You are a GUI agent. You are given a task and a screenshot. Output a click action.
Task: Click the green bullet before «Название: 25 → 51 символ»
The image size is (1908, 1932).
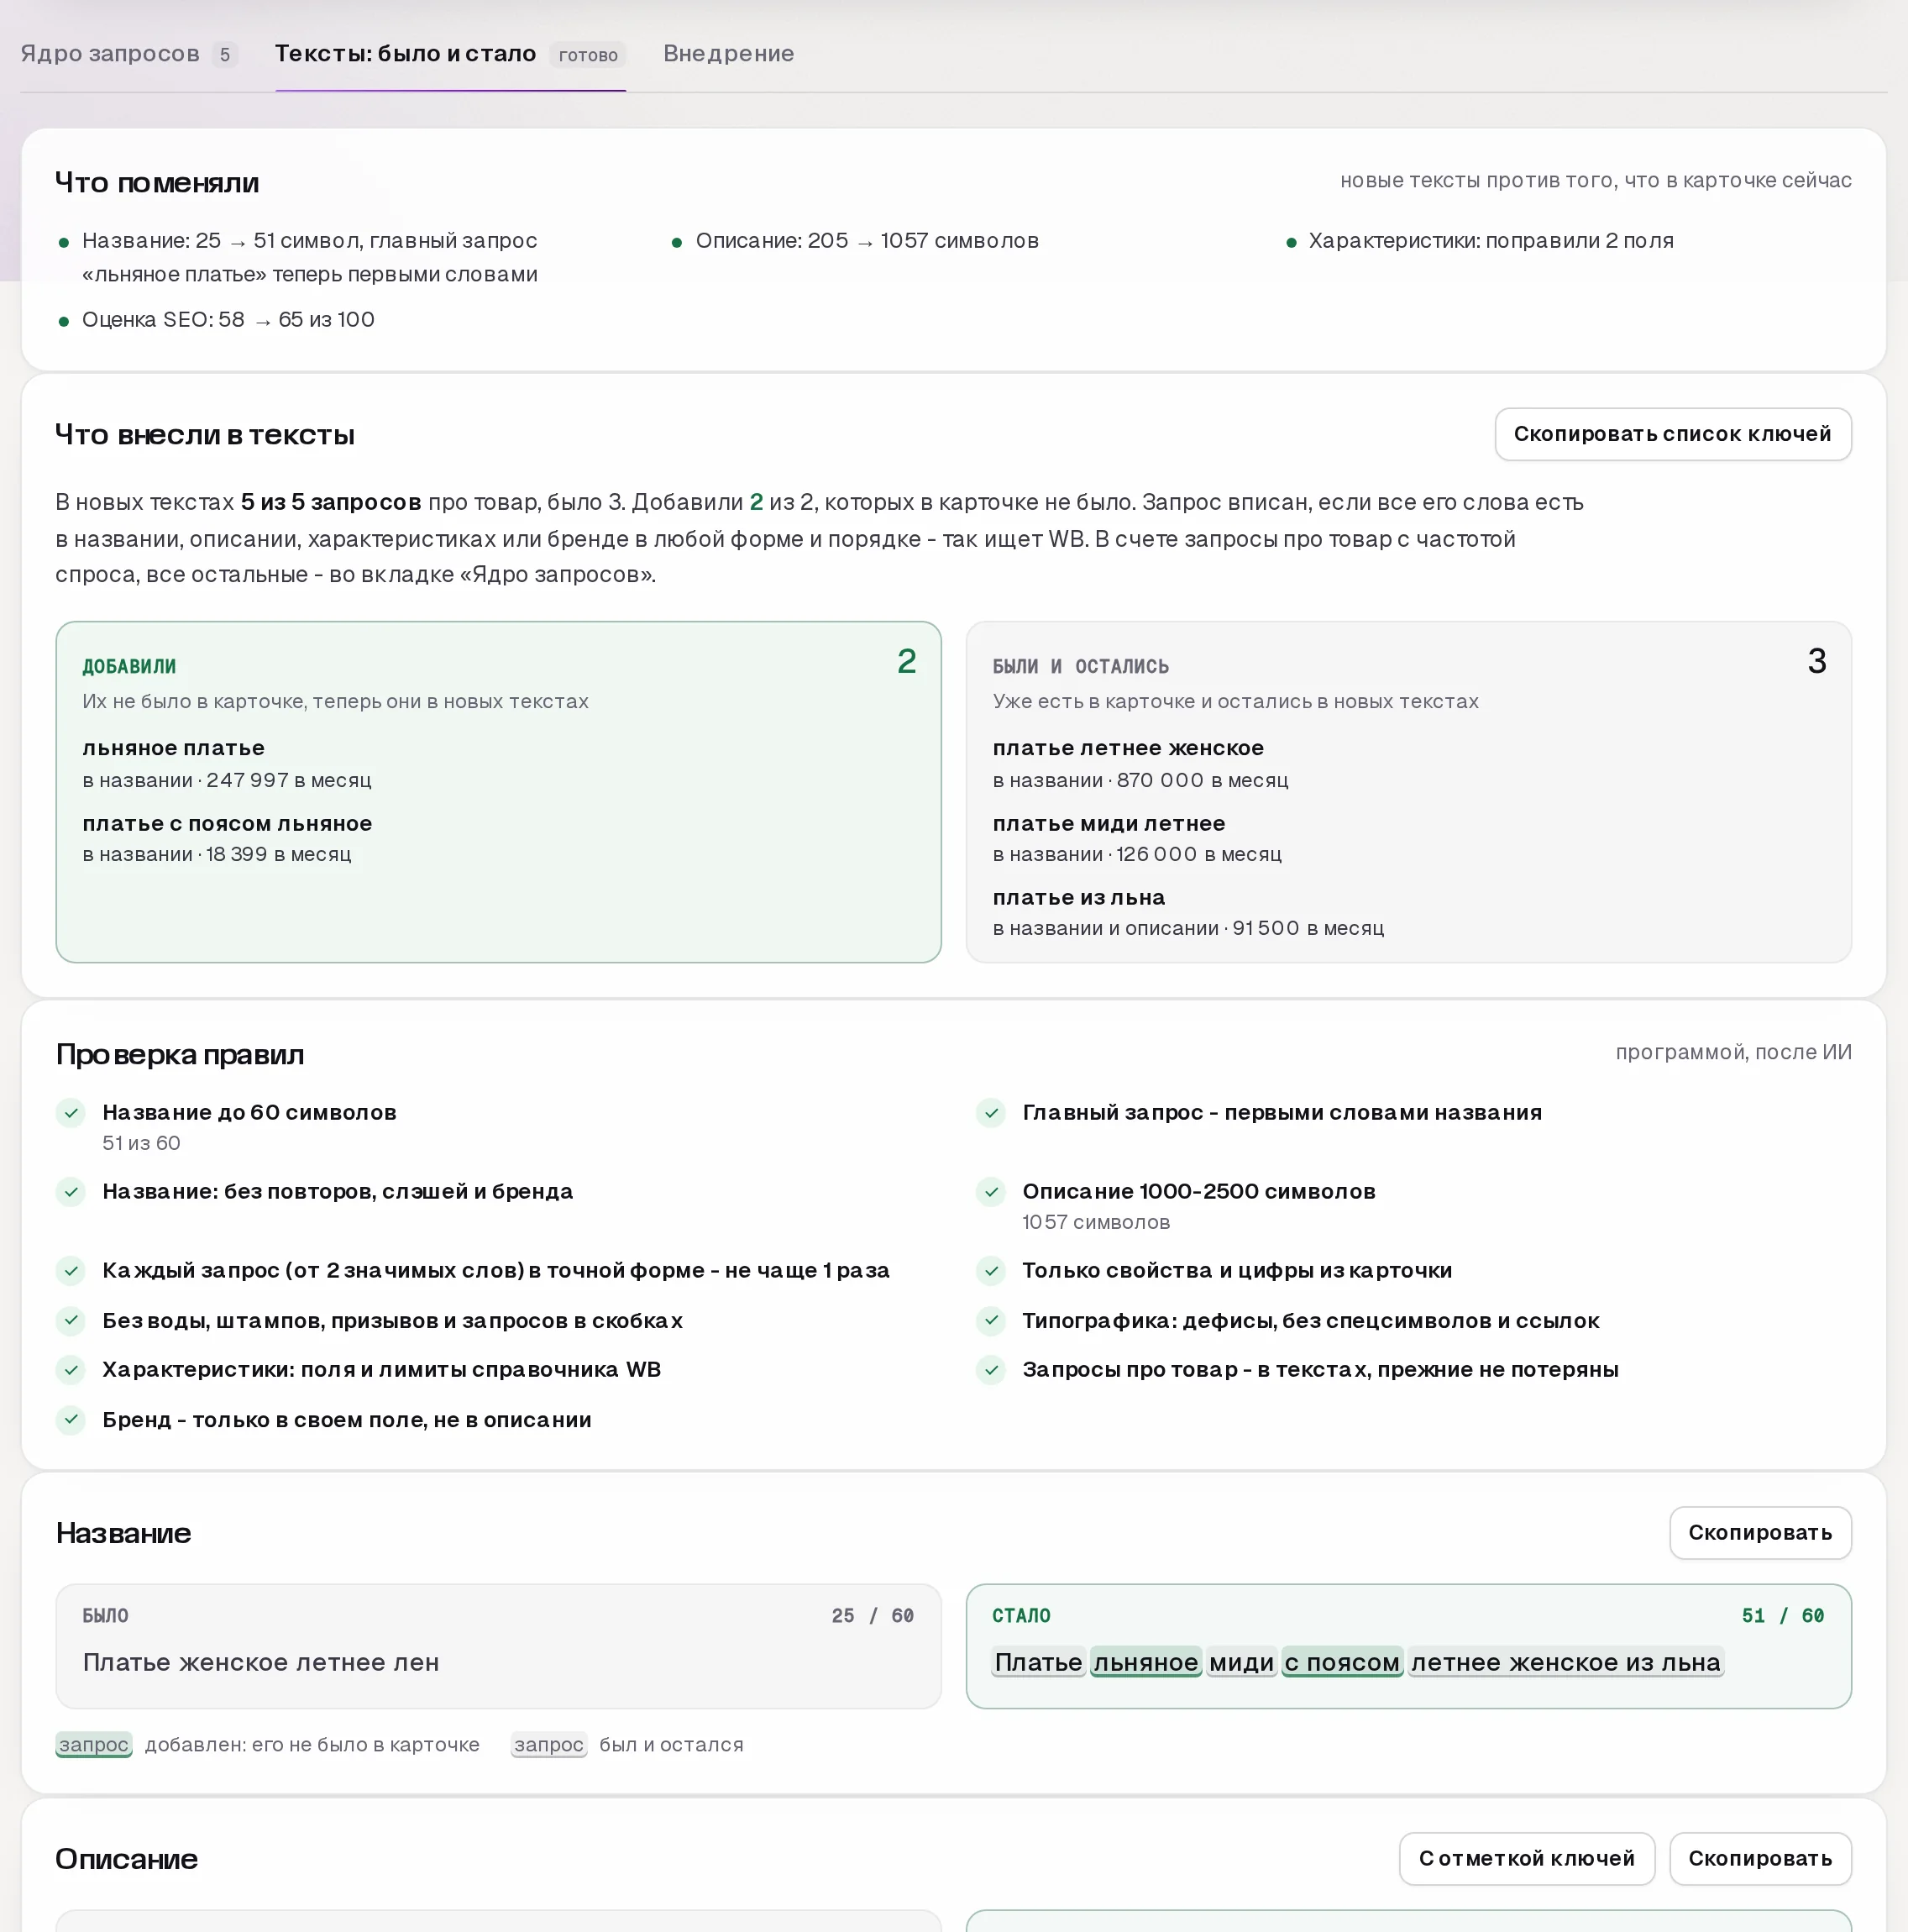(x=64, y=242)
